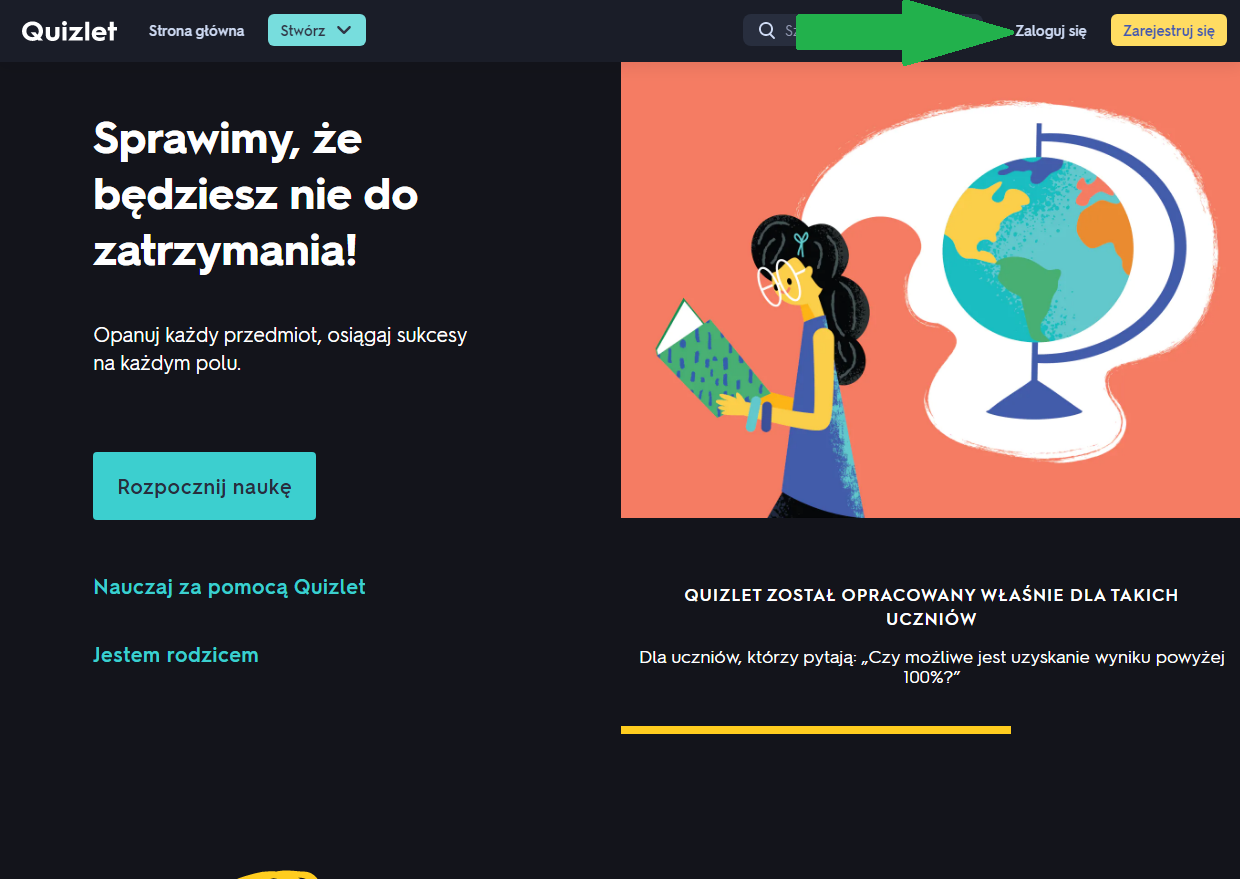Screen dimensions: 1240x879
Task: Click the testimonial text about 100% result
Action: pos(931,667)
